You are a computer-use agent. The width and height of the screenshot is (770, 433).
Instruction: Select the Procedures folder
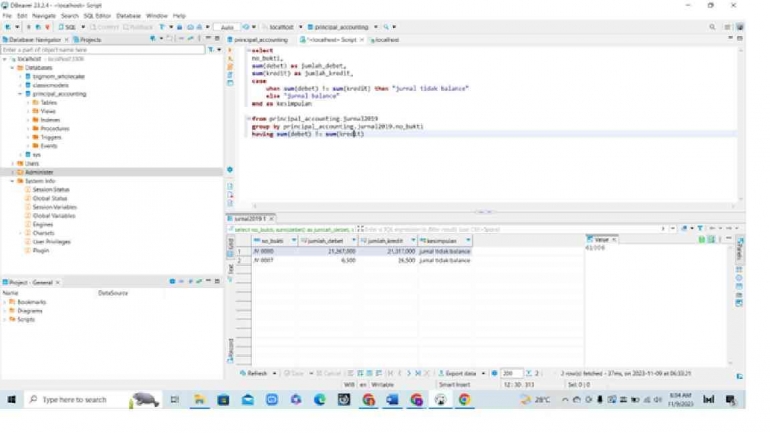coord(55,129)
